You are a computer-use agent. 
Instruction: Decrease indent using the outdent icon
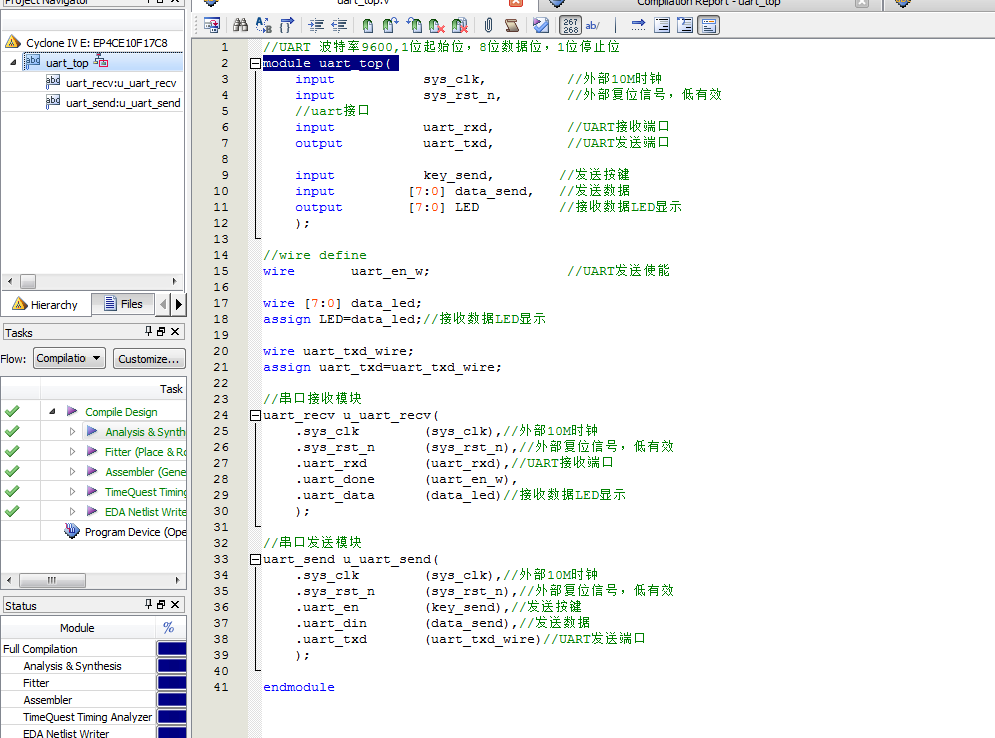click(x=339, y=25)
